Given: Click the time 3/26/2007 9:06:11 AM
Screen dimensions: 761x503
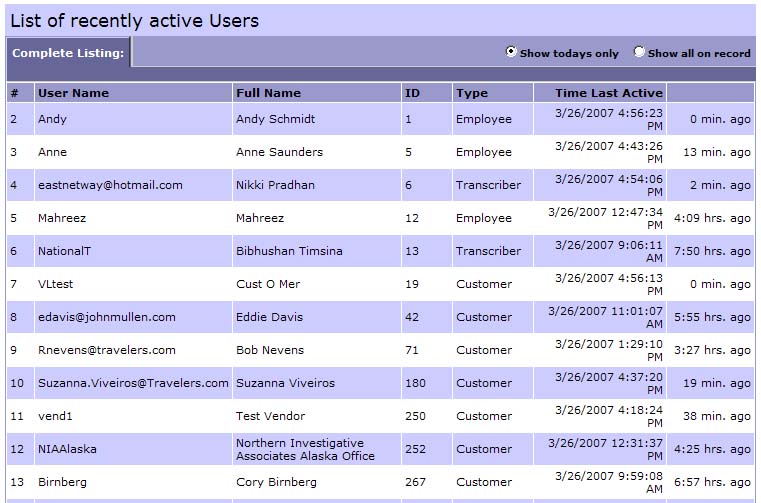Looking at the screenshot, I should point(609,251).
